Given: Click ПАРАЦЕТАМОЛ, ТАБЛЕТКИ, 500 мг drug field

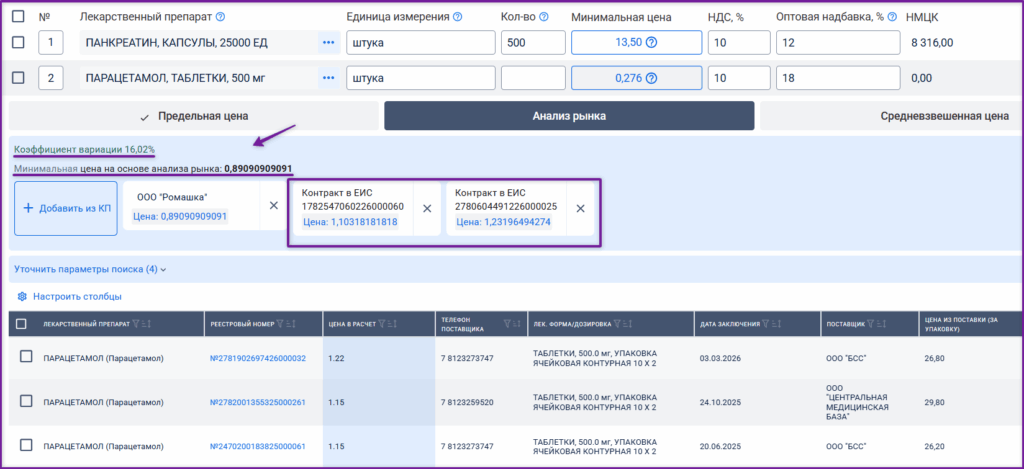Looking at the screenshot, I should click(x=199, y=78).
